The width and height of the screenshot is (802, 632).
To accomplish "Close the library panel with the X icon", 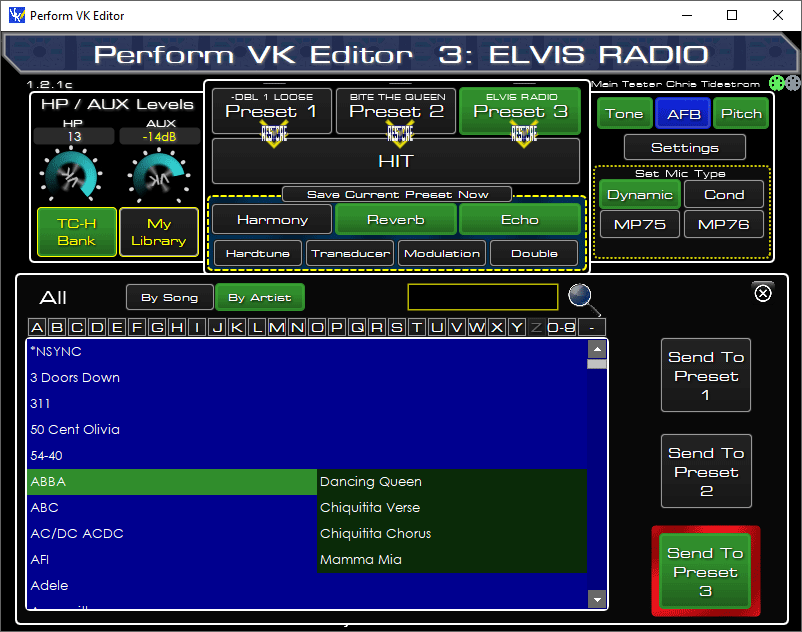I will 762,292.
